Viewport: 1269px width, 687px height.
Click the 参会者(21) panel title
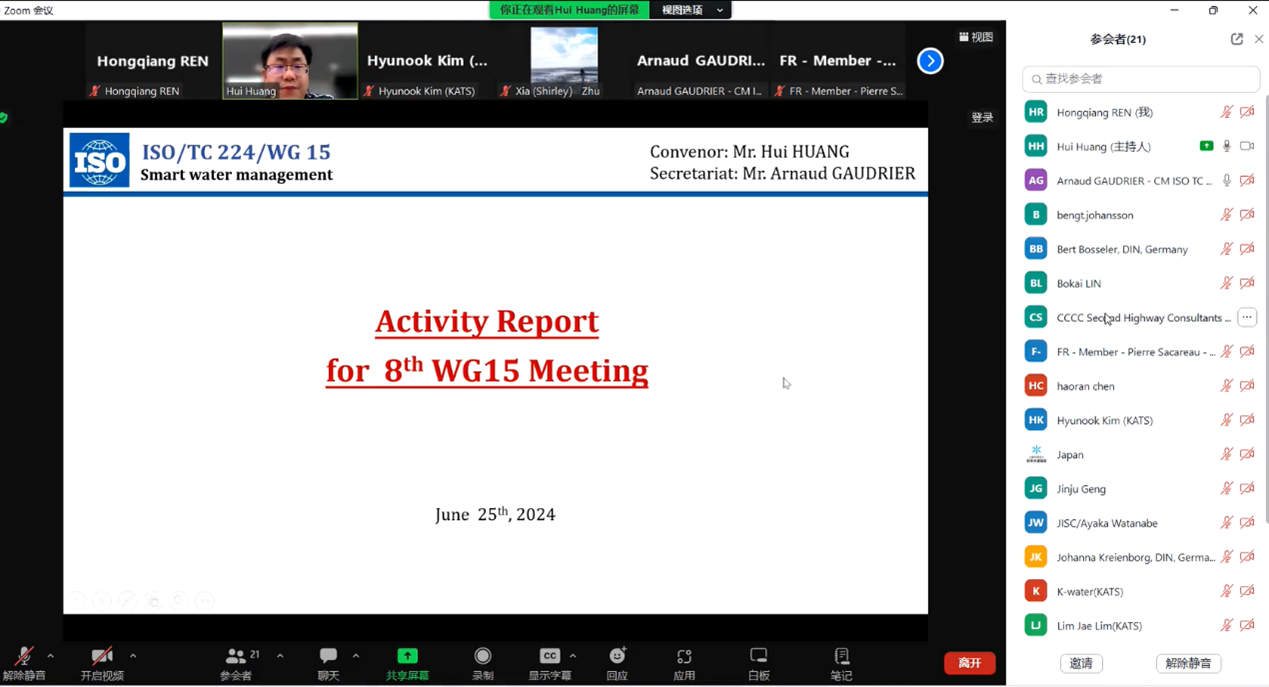pos(1118,39)
